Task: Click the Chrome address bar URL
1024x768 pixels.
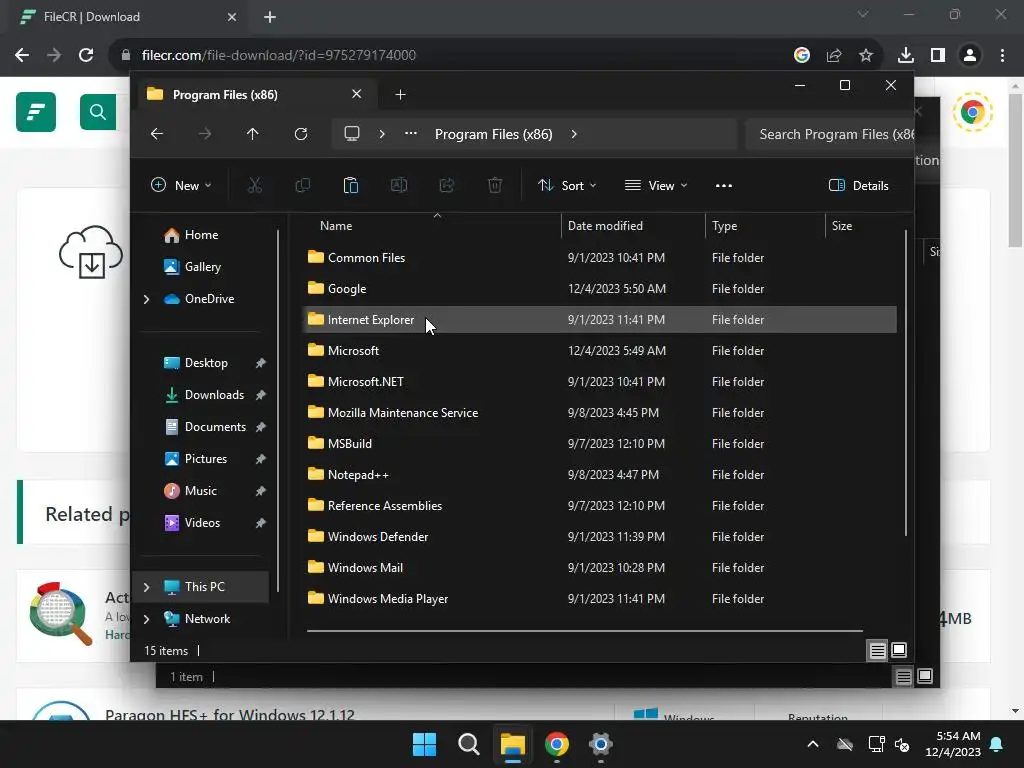Action: tap(278, 55)
